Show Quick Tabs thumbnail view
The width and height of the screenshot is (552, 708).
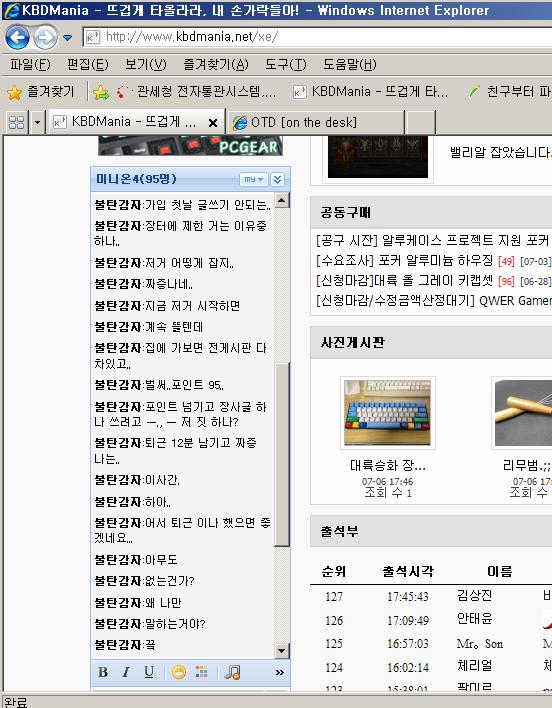pyautogui.click(x=17, y=122)
